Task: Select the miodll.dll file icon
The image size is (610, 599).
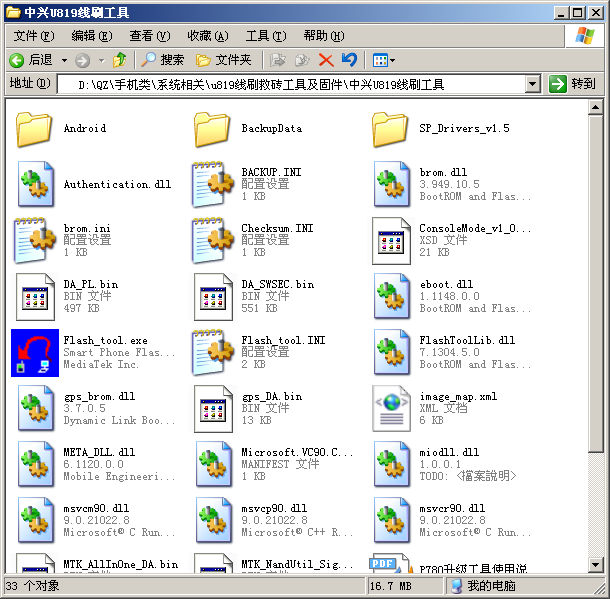Action: click(x=391, y=464)
